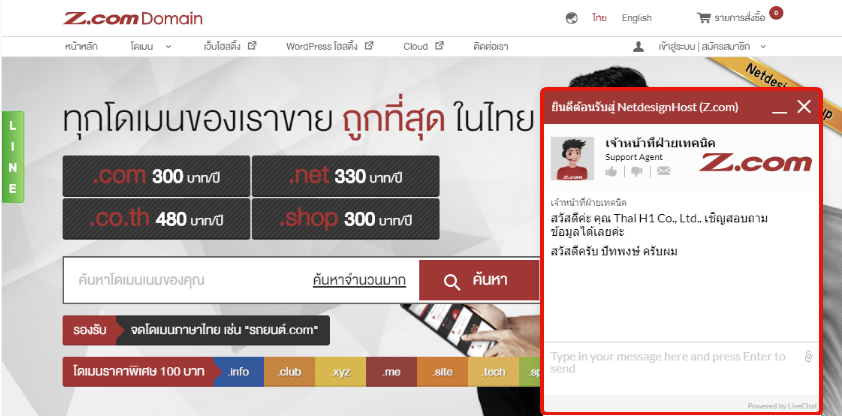This screenshot has height=417, width=842.
Task: Click the email transcript envelope icon
Action: pos(664,171)
